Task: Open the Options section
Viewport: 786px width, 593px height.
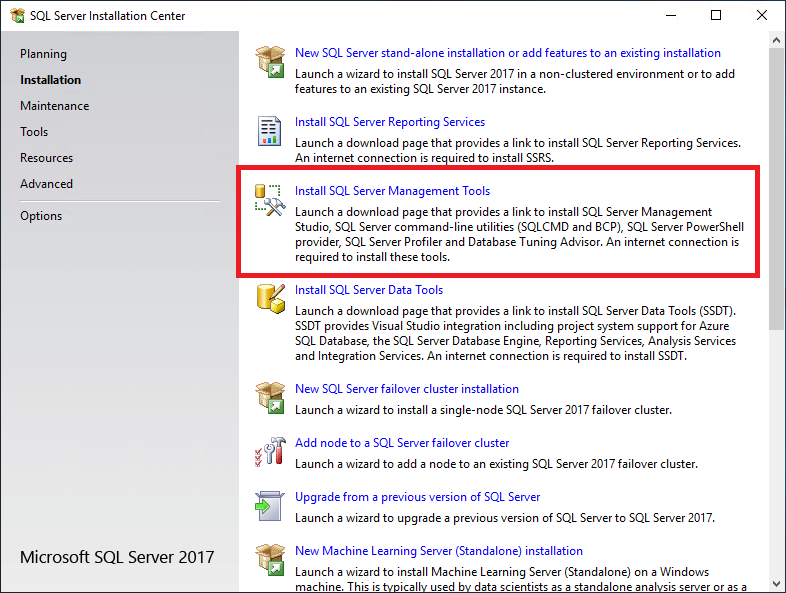Action: (41, 216)
